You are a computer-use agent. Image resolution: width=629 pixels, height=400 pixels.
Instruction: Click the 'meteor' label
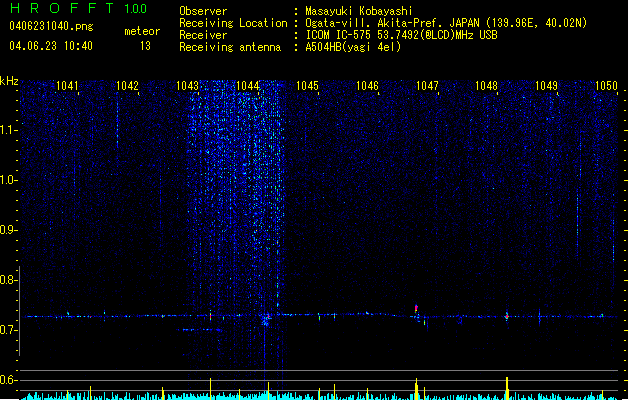point(142,31)
